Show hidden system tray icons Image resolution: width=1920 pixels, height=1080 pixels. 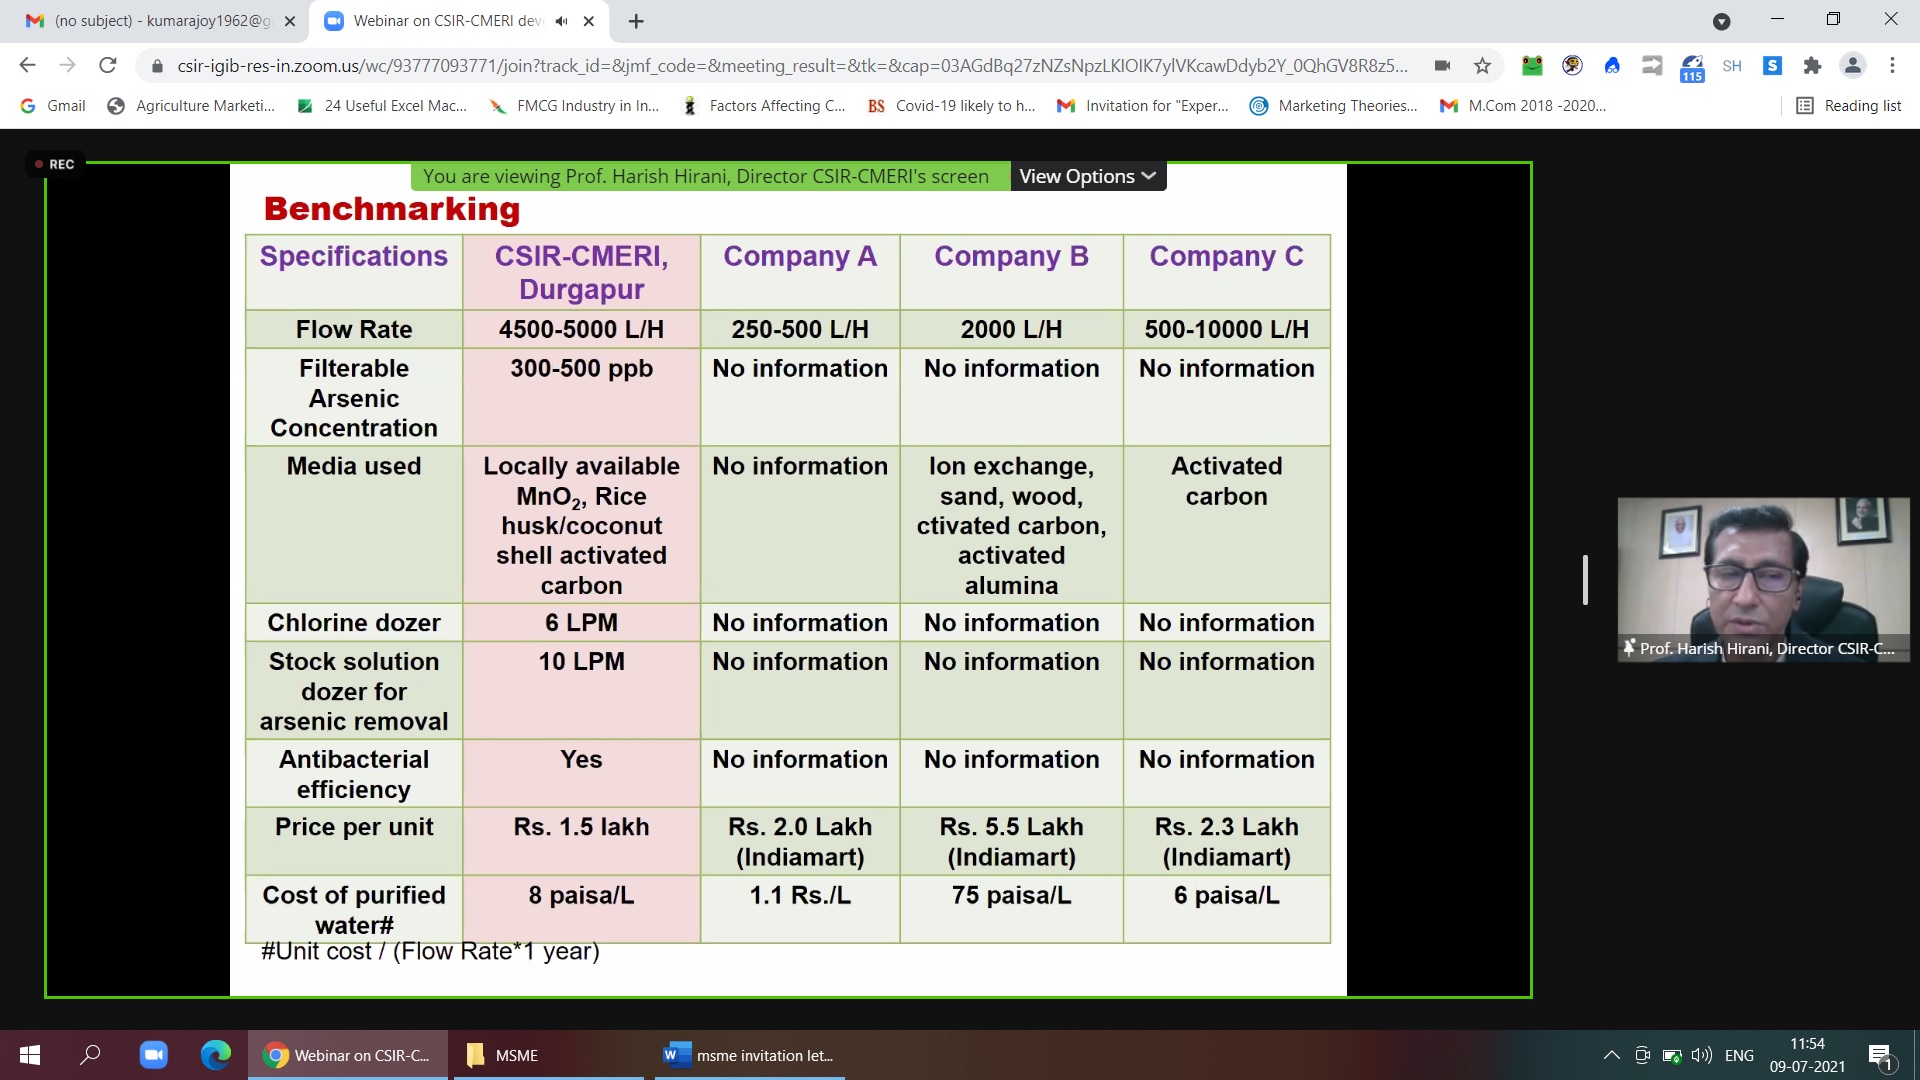click(1611, 1055)
